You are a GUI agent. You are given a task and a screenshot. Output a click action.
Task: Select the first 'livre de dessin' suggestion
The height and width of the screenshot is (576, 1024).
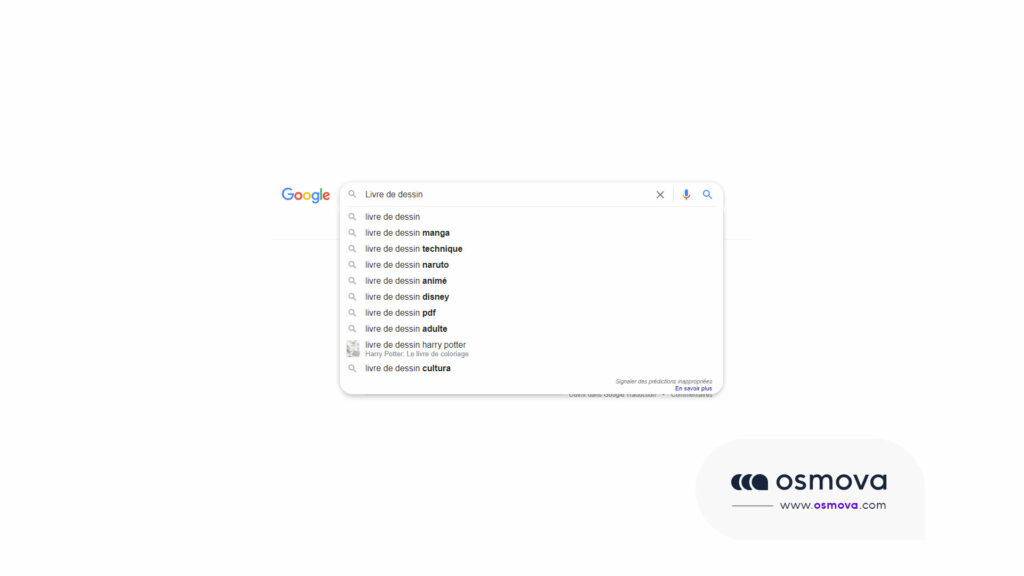394,216
